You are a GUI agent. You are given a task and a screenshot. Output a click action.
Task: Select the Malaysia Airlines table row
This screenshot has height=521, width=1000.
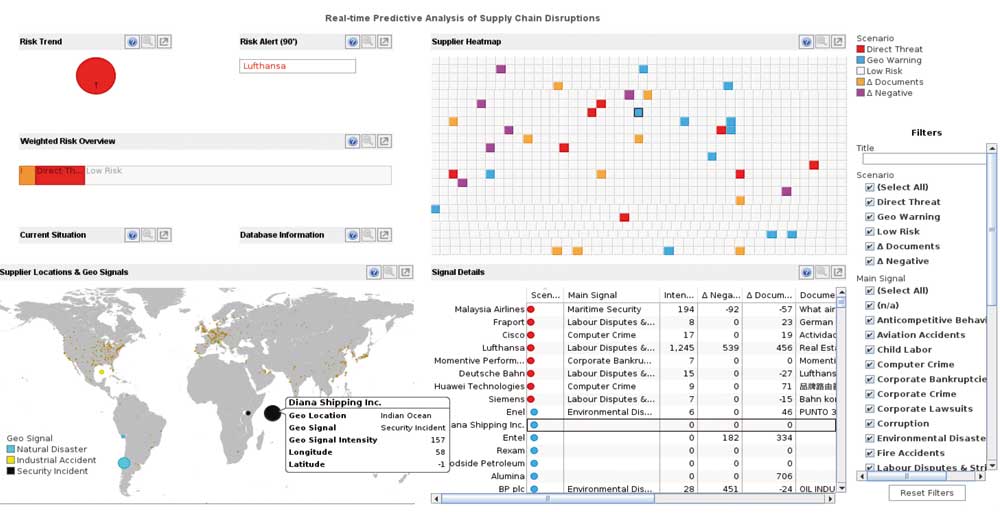pos(633,309)
